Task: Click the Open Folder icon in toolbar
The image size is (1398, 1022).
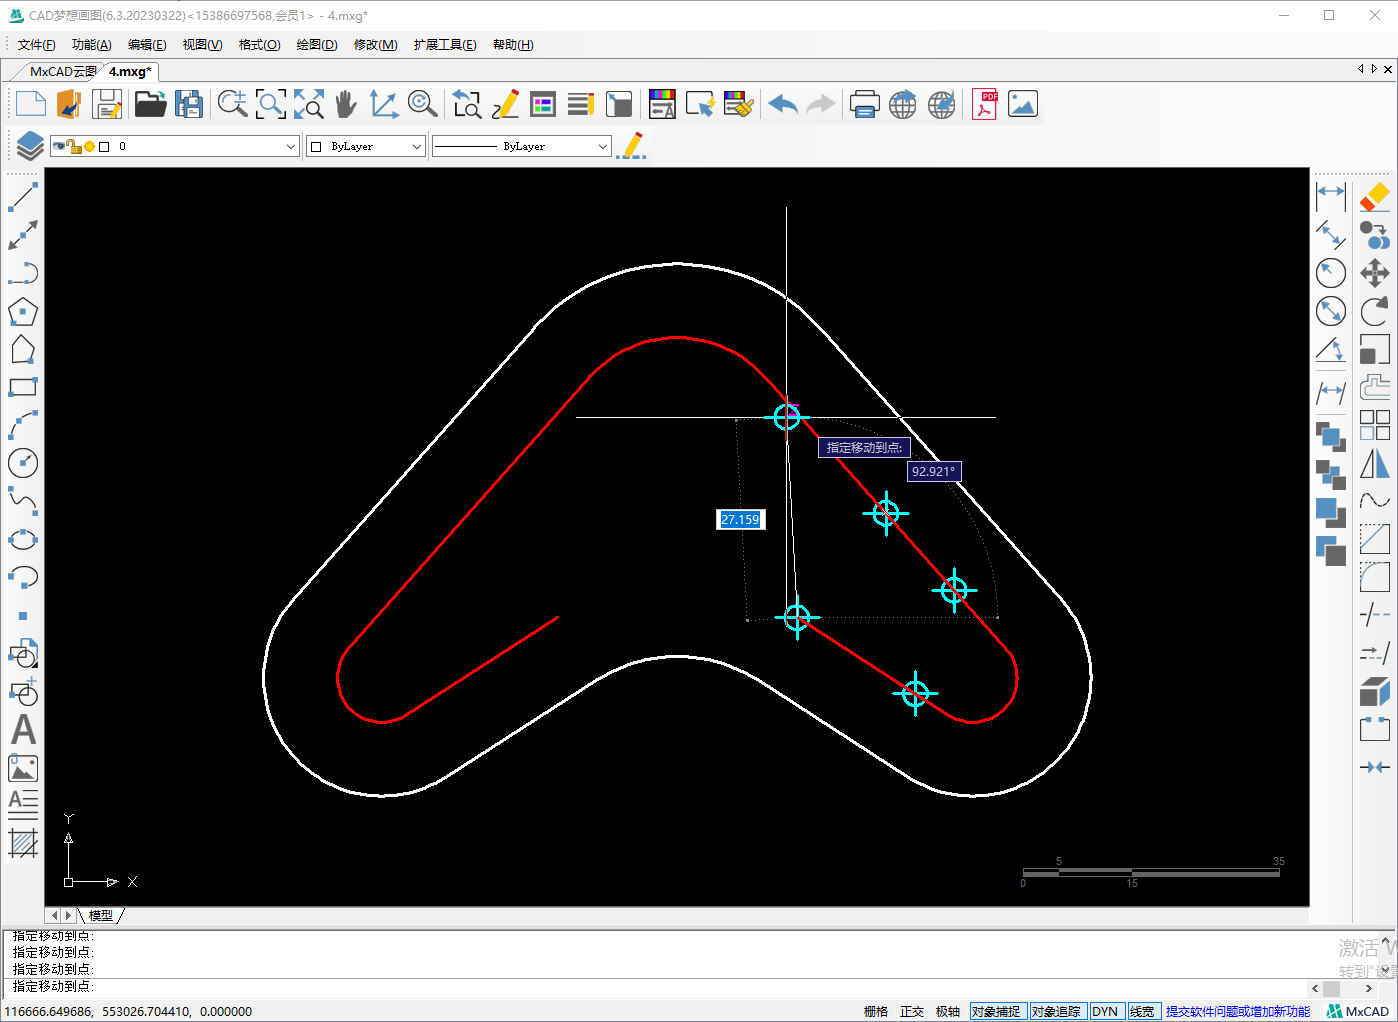Action: pos(151,104)
